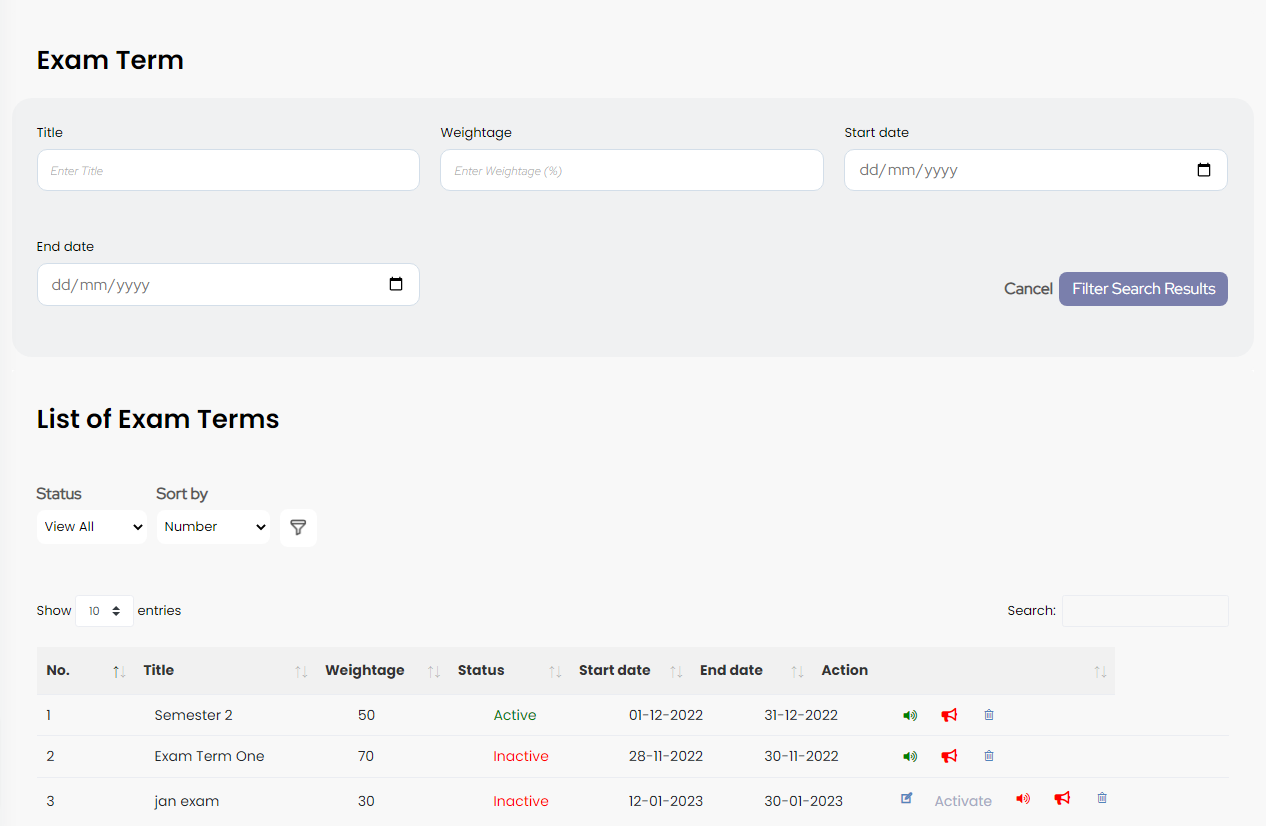Open the Status dropdown showing View All

[x=92, y=527]
